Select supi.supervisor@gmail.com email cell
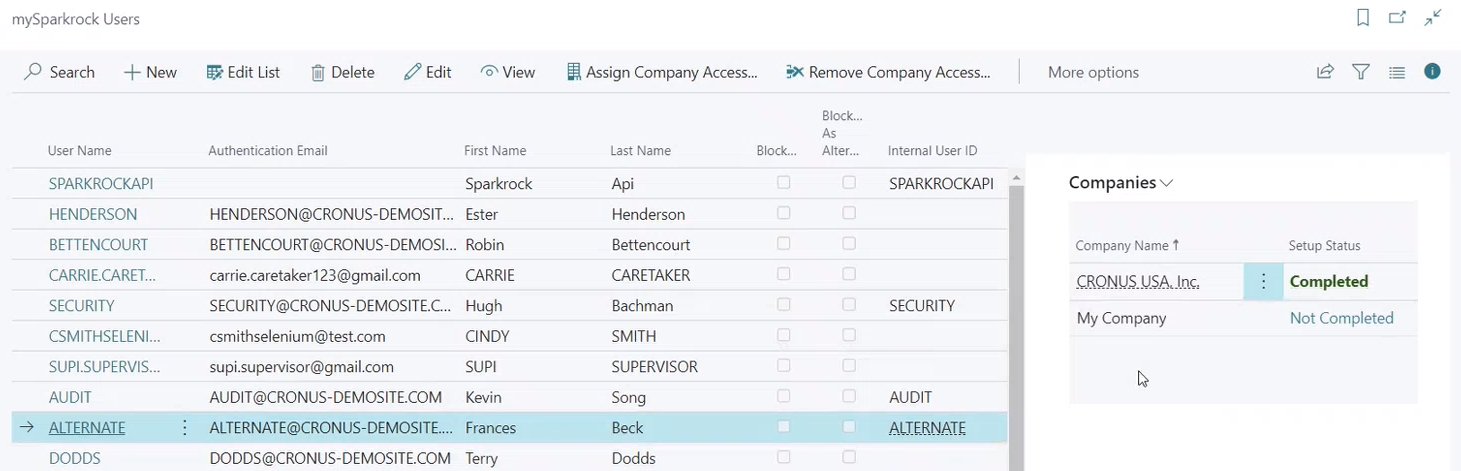1461x471 pixels. click(x=302, y=367)
